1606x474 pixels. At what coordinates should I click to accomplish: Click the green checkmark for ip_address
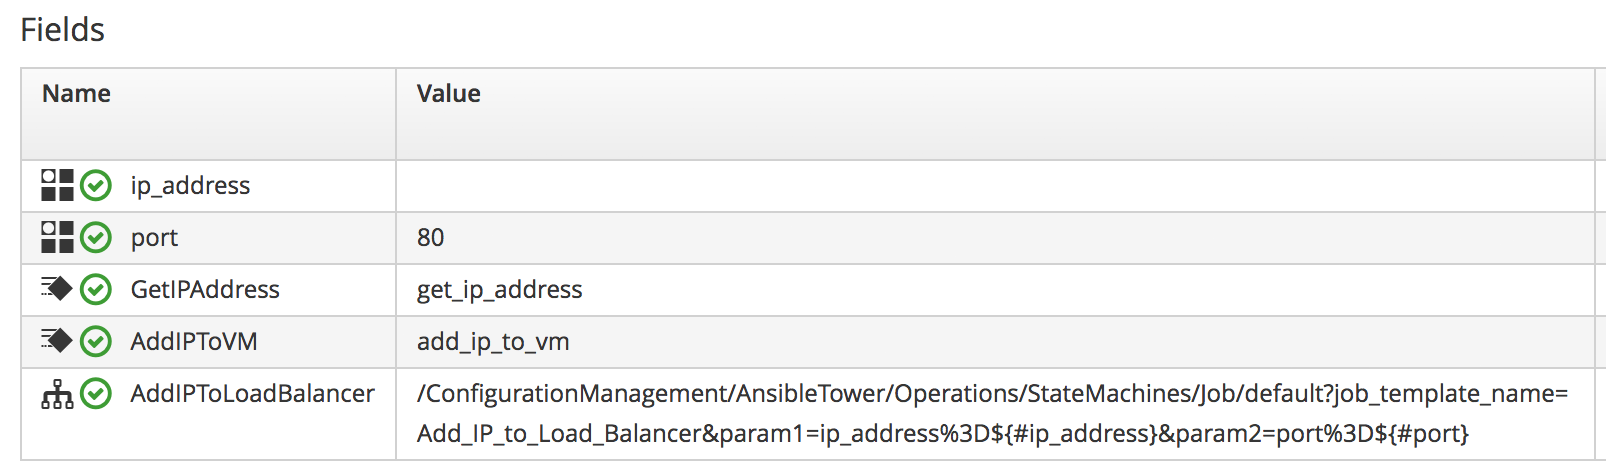96,185
